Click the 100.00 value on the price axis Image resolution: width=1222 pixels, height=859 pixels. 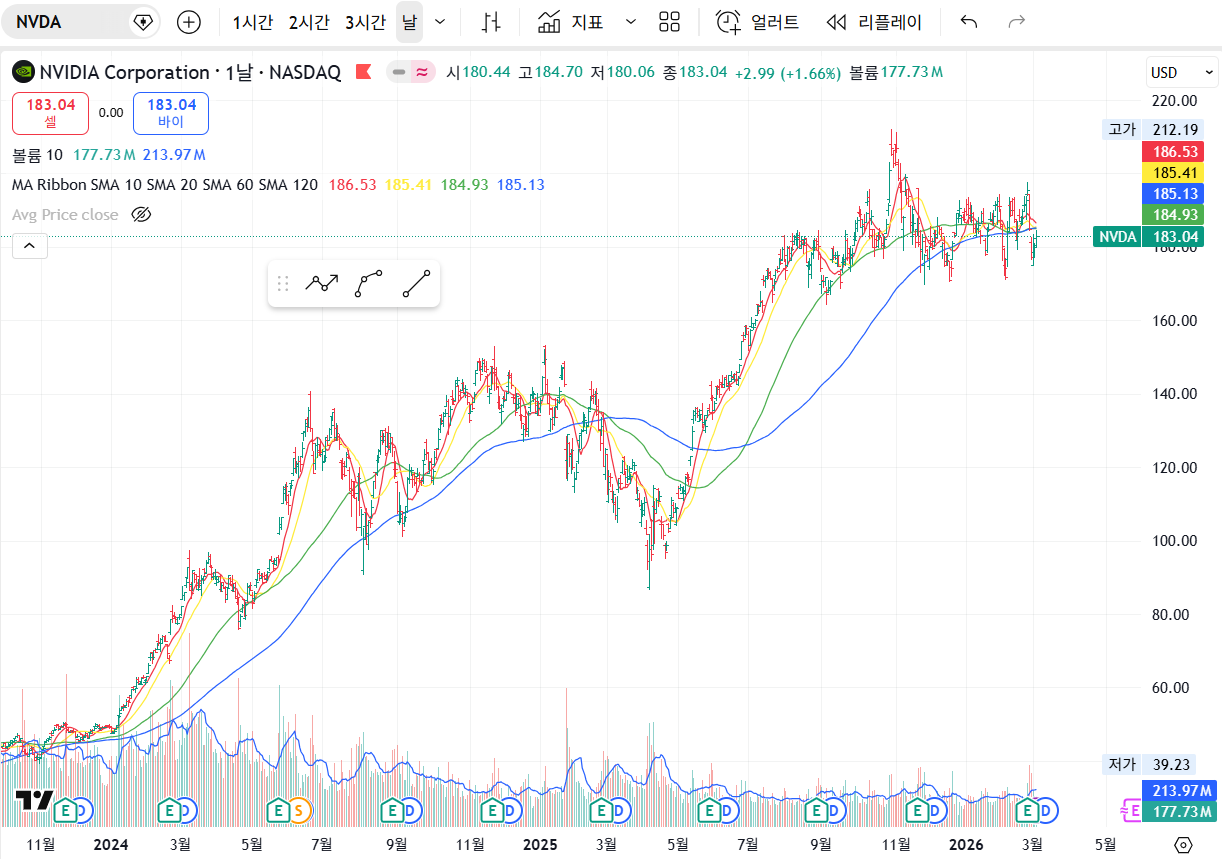[1175, 541]
